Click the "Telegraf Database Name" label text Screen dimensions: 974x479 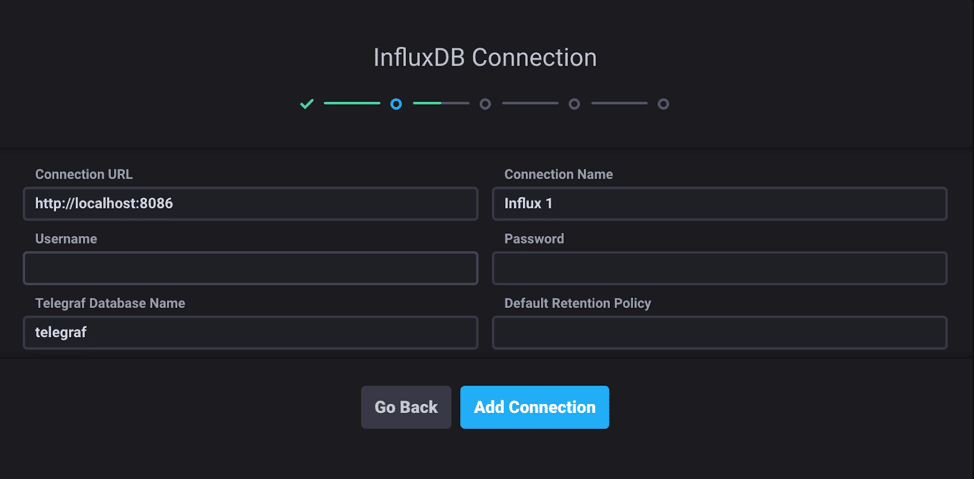tap(110, 303)
